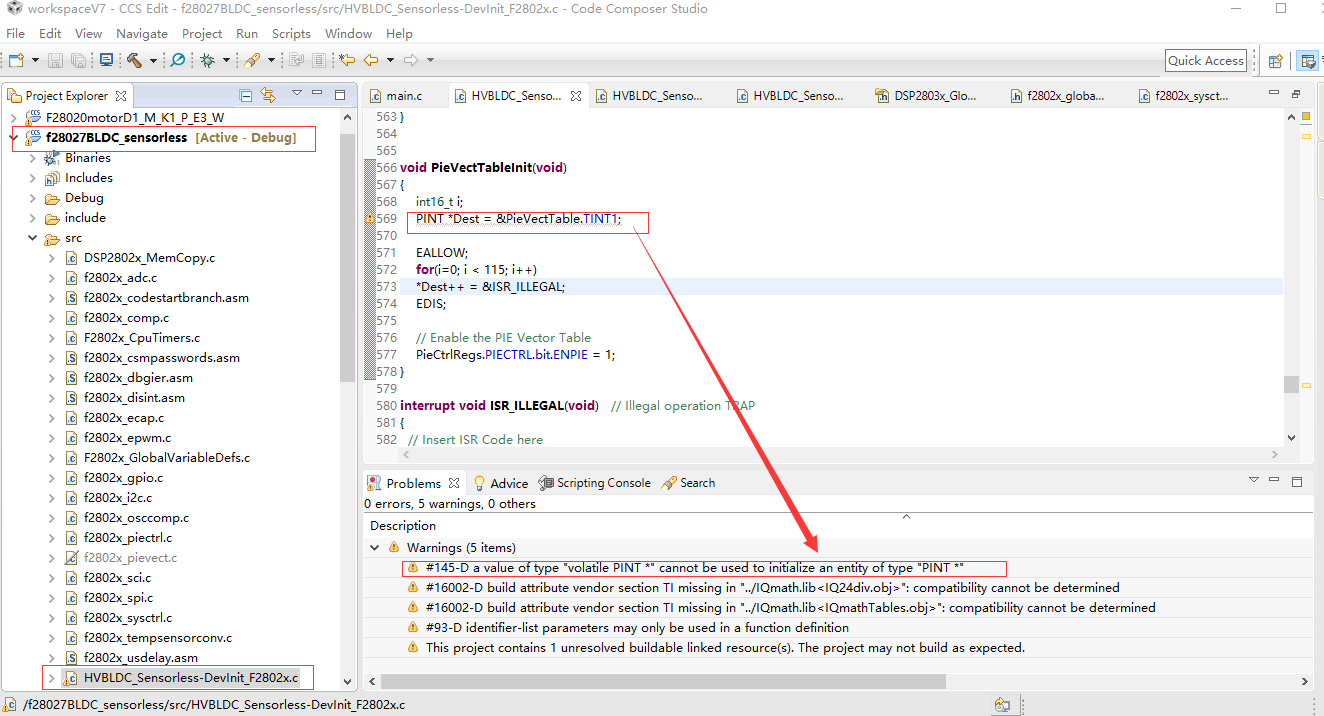This screenshot has width=1324, height=716.
Task: Open the Window menu
Action: point(348,33)
